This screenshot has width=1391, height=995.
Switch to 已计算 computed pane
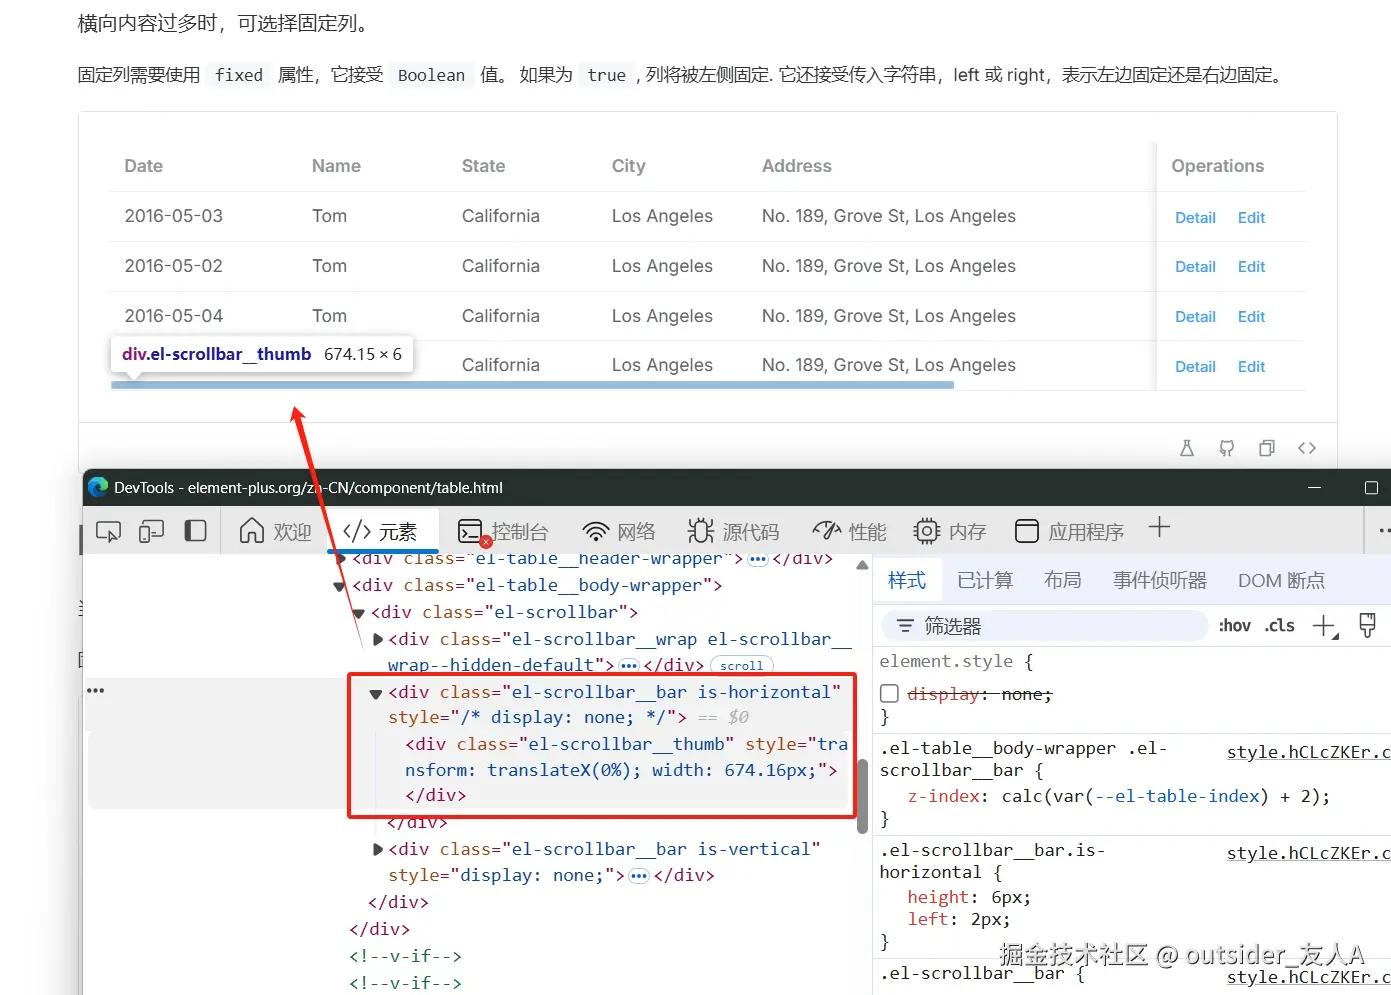coord(985,580)
